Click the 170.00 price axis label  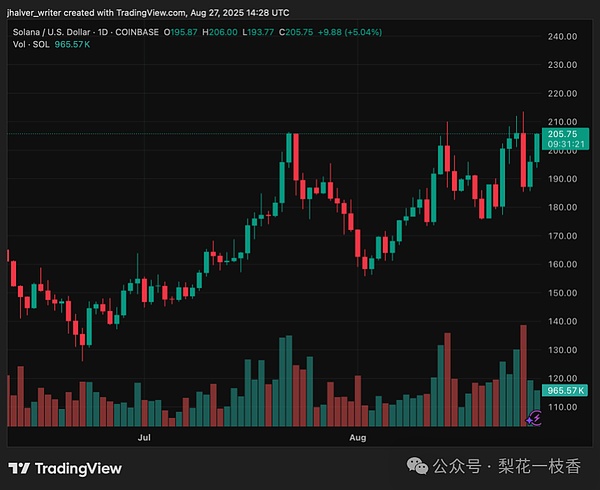pos(562,236)
